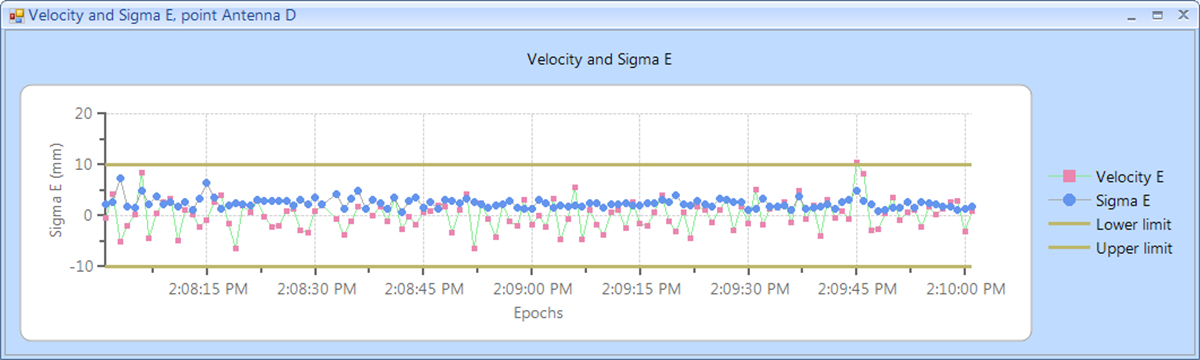Click the y-axis value 0

(x=88, y=215)
